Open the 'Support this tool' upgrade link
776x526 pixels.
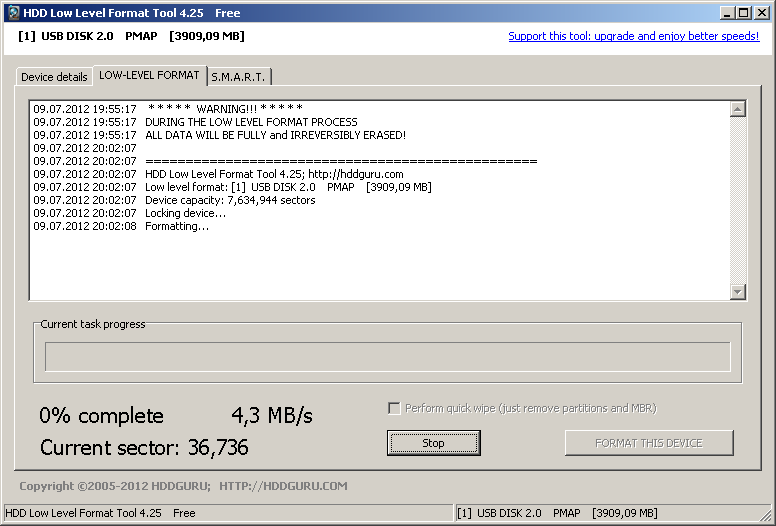(633, 36)
